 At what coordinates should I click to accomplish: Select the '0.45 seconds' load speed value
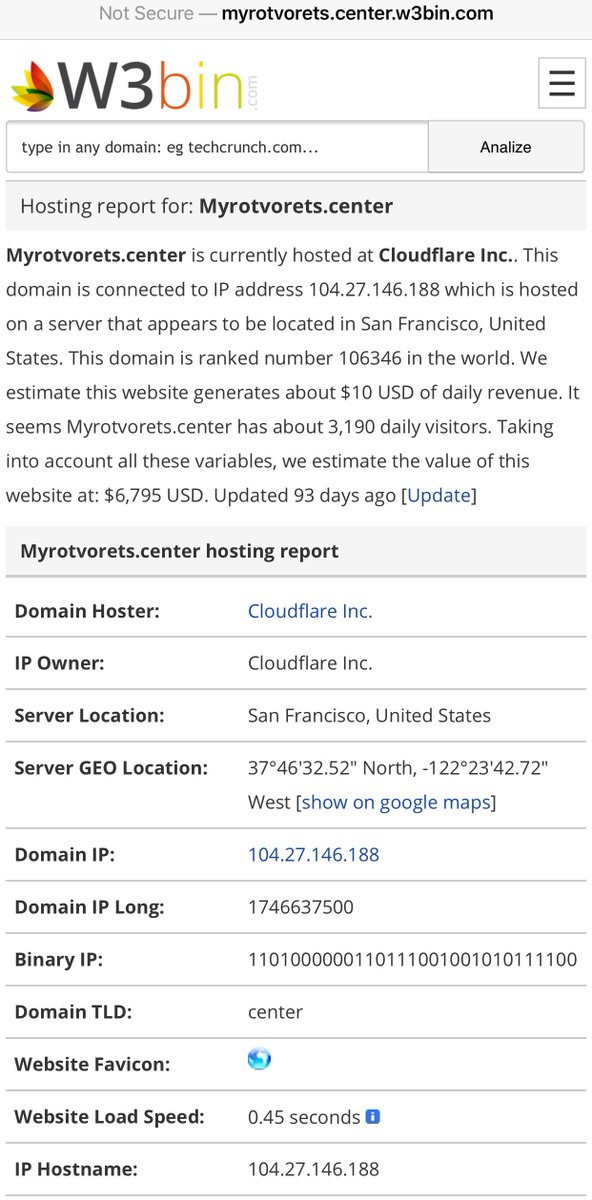point(304,1117)
